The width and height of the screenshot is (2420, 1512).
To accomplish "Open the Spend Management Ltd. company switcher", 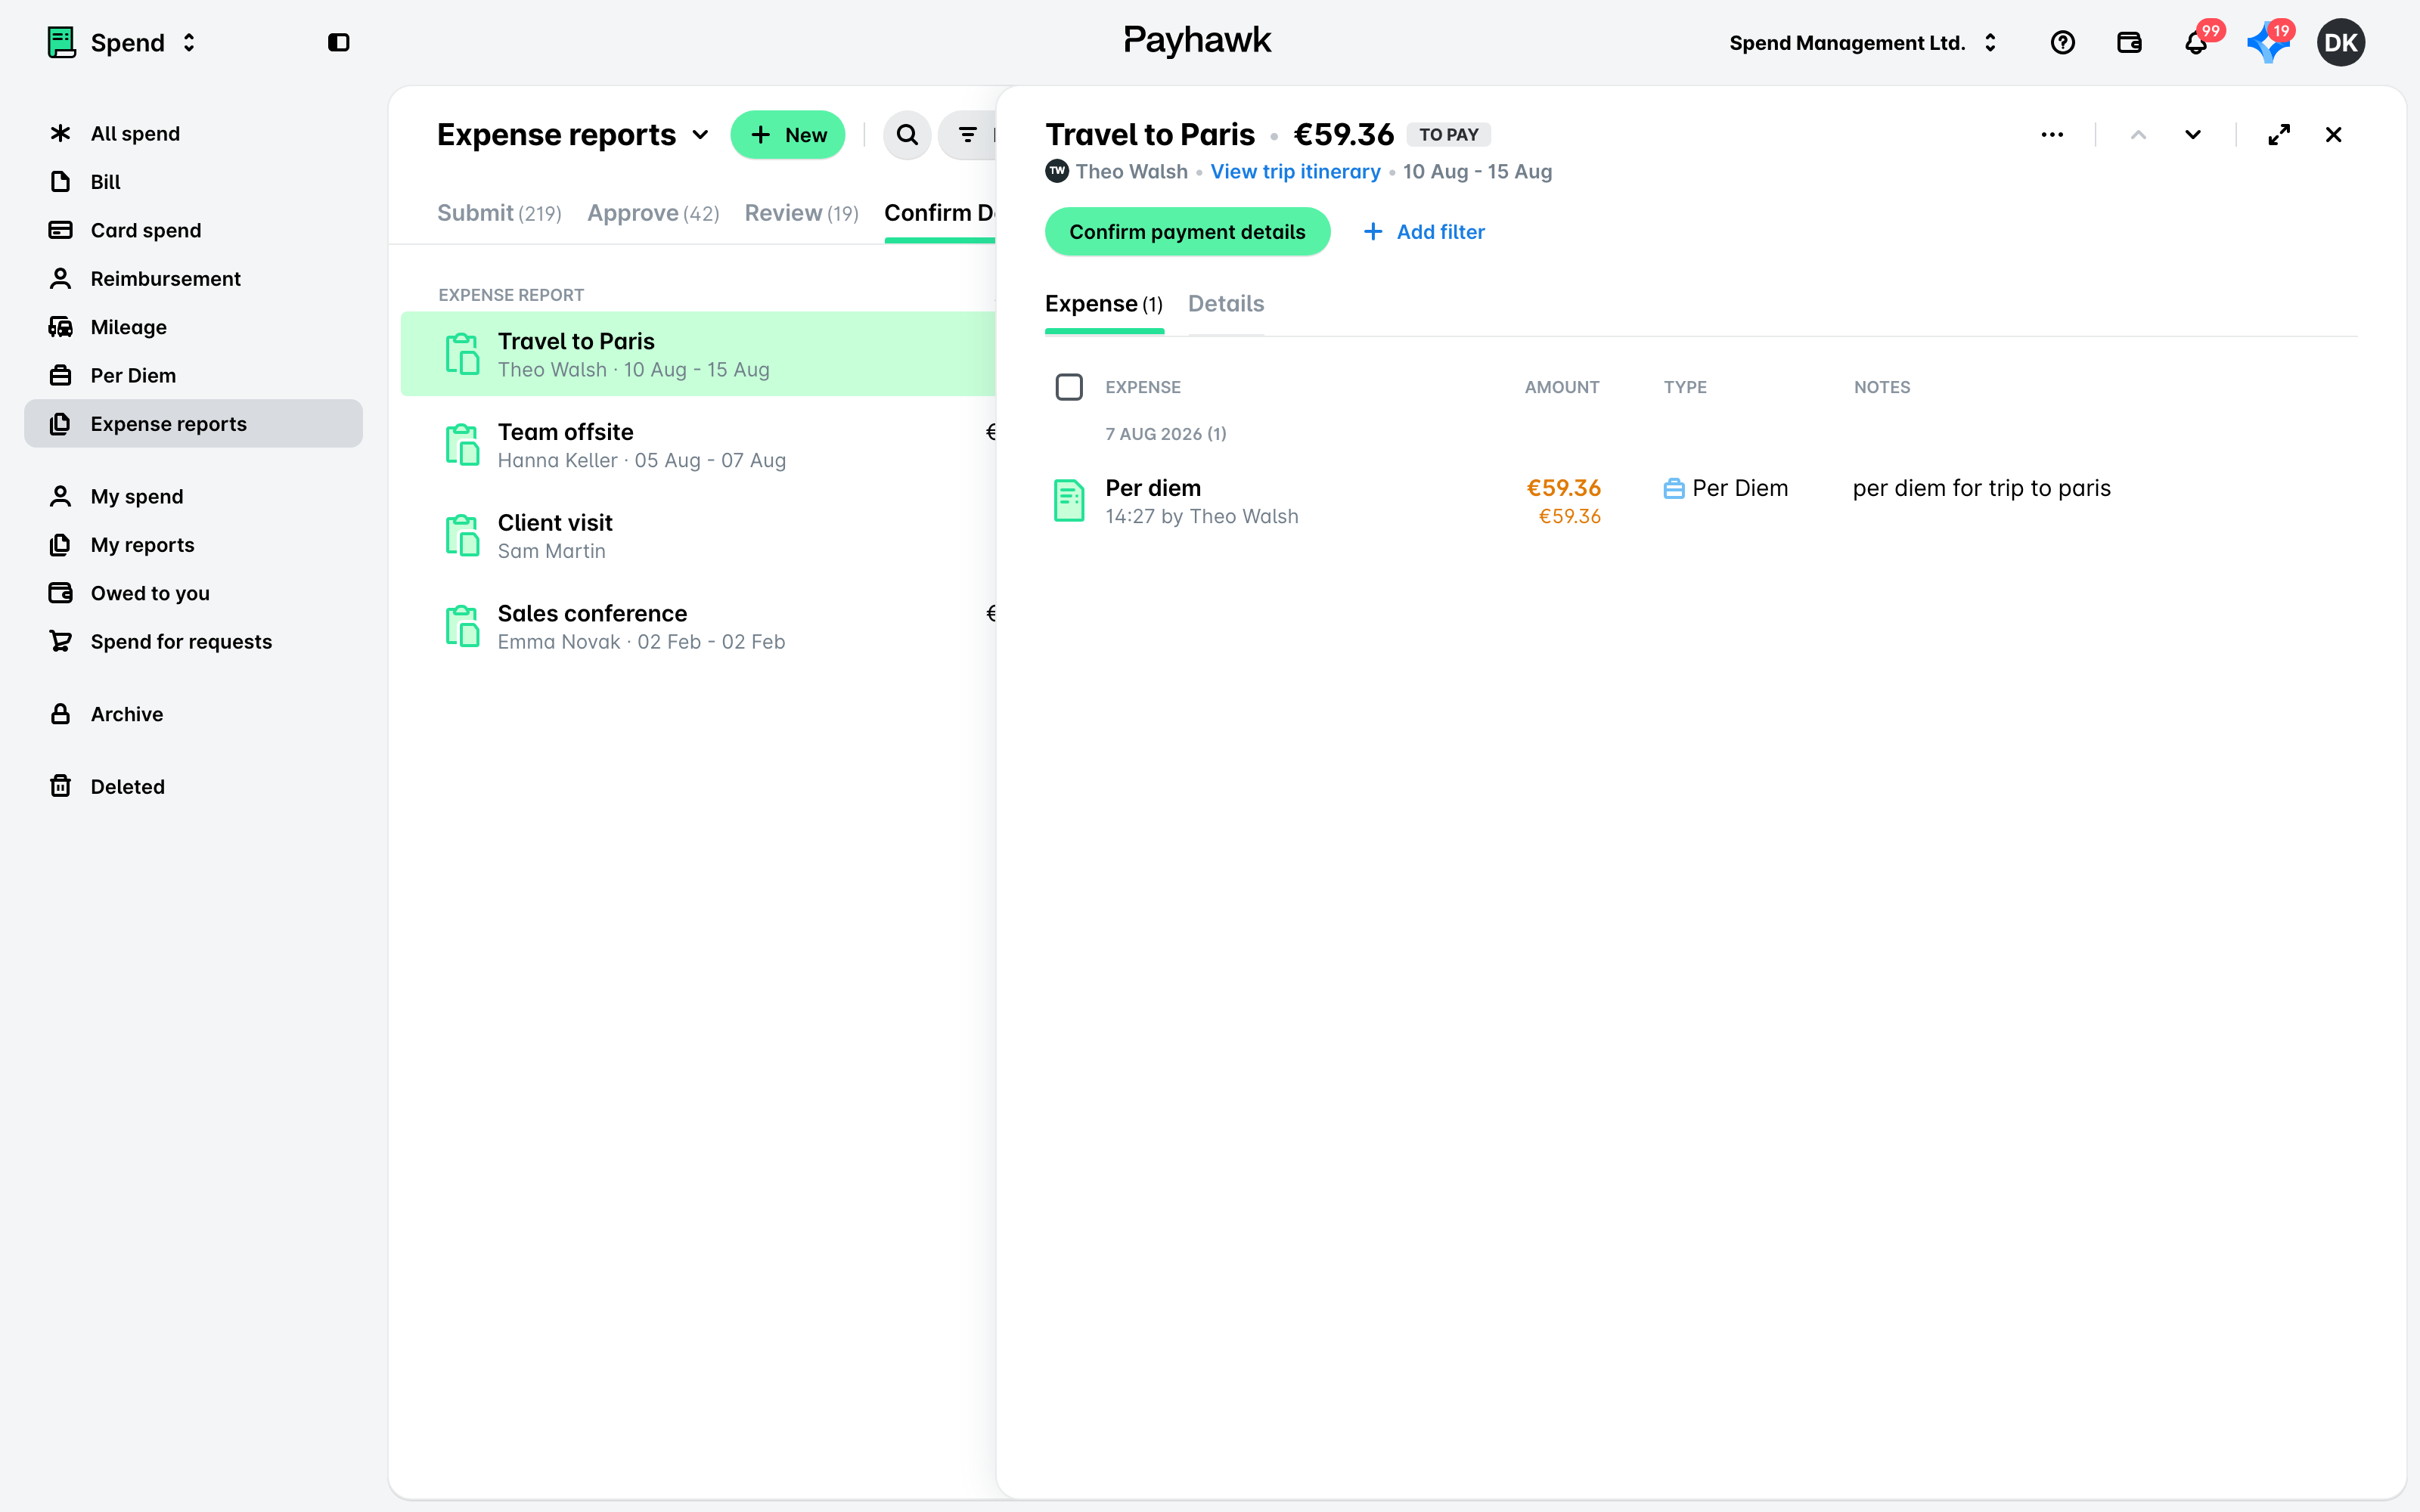I will pos(1863,43).
